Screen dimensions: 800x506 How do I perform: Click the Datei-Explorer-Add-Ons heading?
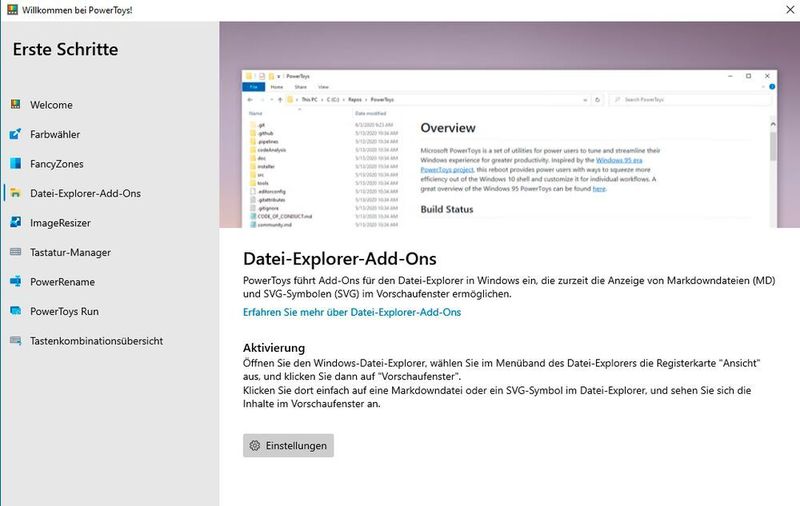339,259
